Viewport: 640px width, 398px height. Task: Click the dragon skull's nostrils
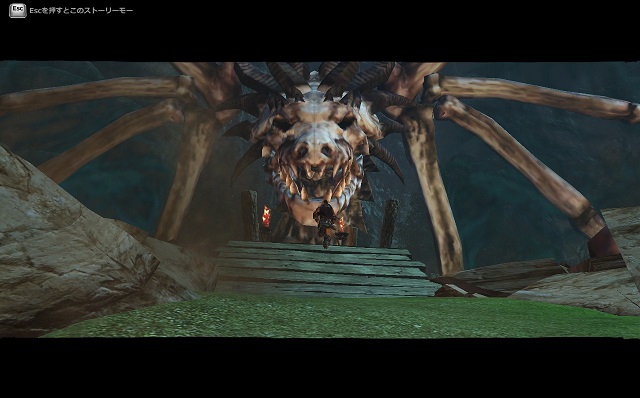tap(314, 151)
